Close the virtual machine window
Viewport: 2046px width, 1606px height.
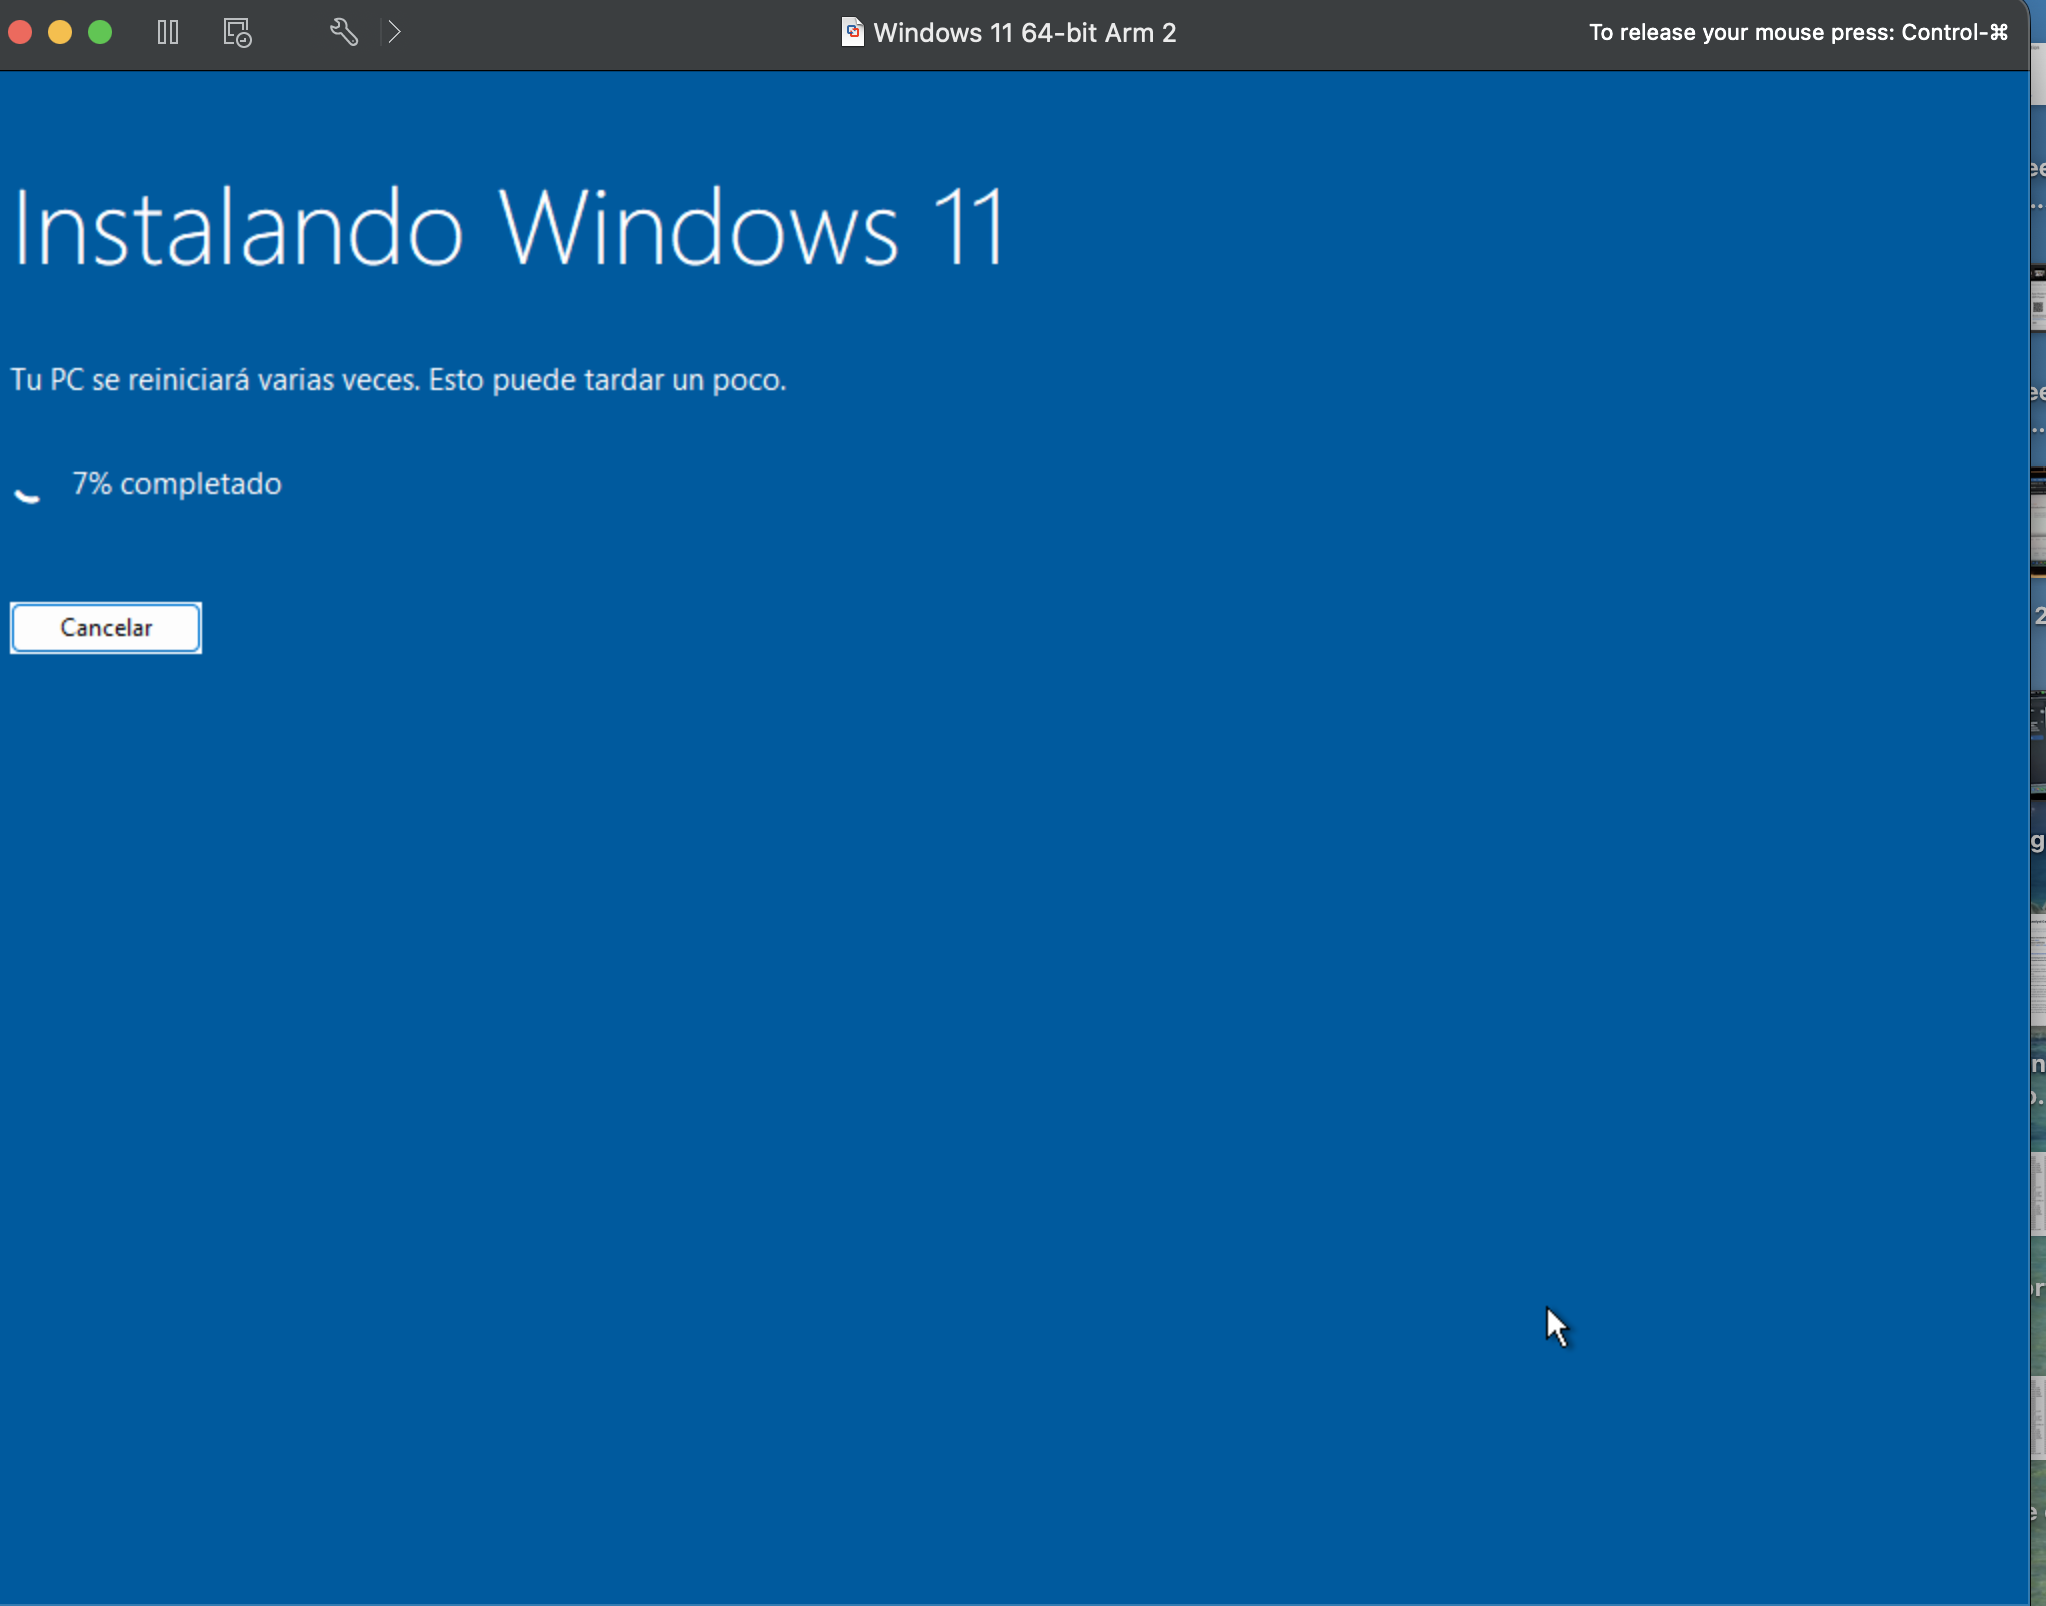(x=21, y=31)
